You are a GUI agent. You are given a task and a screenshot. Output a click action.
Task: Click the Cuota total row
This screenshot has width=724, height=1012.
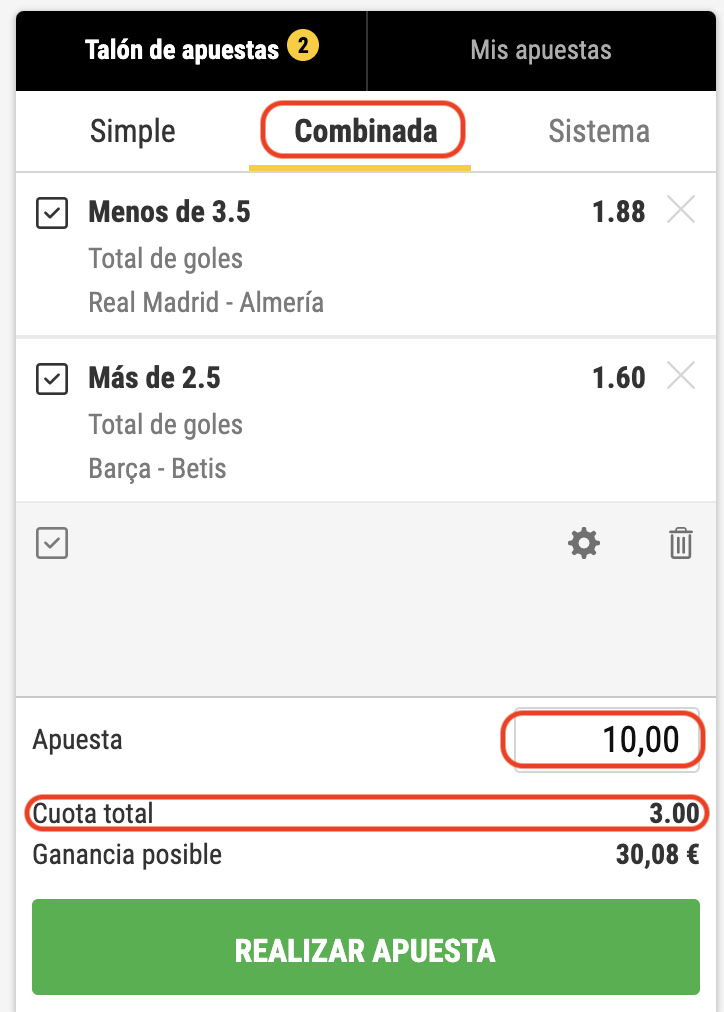tap(365, 814)
